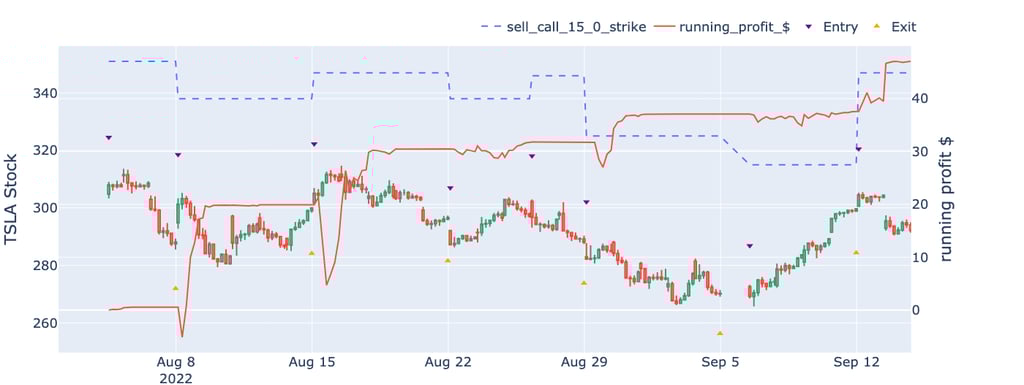Viewport: 1024px width, 385px height.
Task: Click the '30' right axis tick label
Action: pyautogui.click(x=921, y=151)
